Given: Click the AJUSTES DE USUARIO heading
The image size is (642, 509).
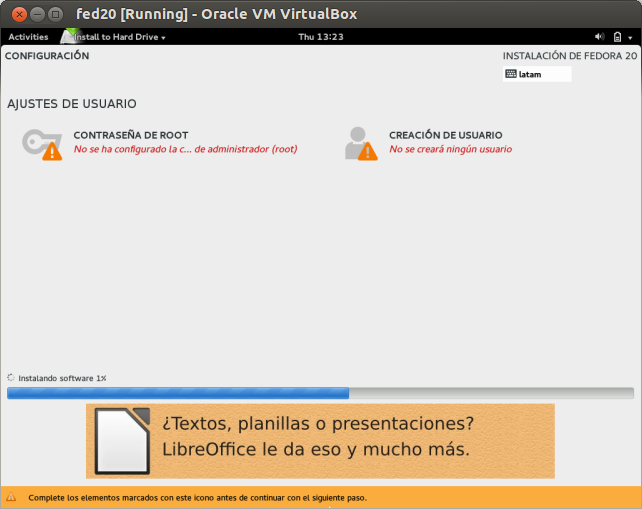Looking at the screenshot, I should pos(72,104).
